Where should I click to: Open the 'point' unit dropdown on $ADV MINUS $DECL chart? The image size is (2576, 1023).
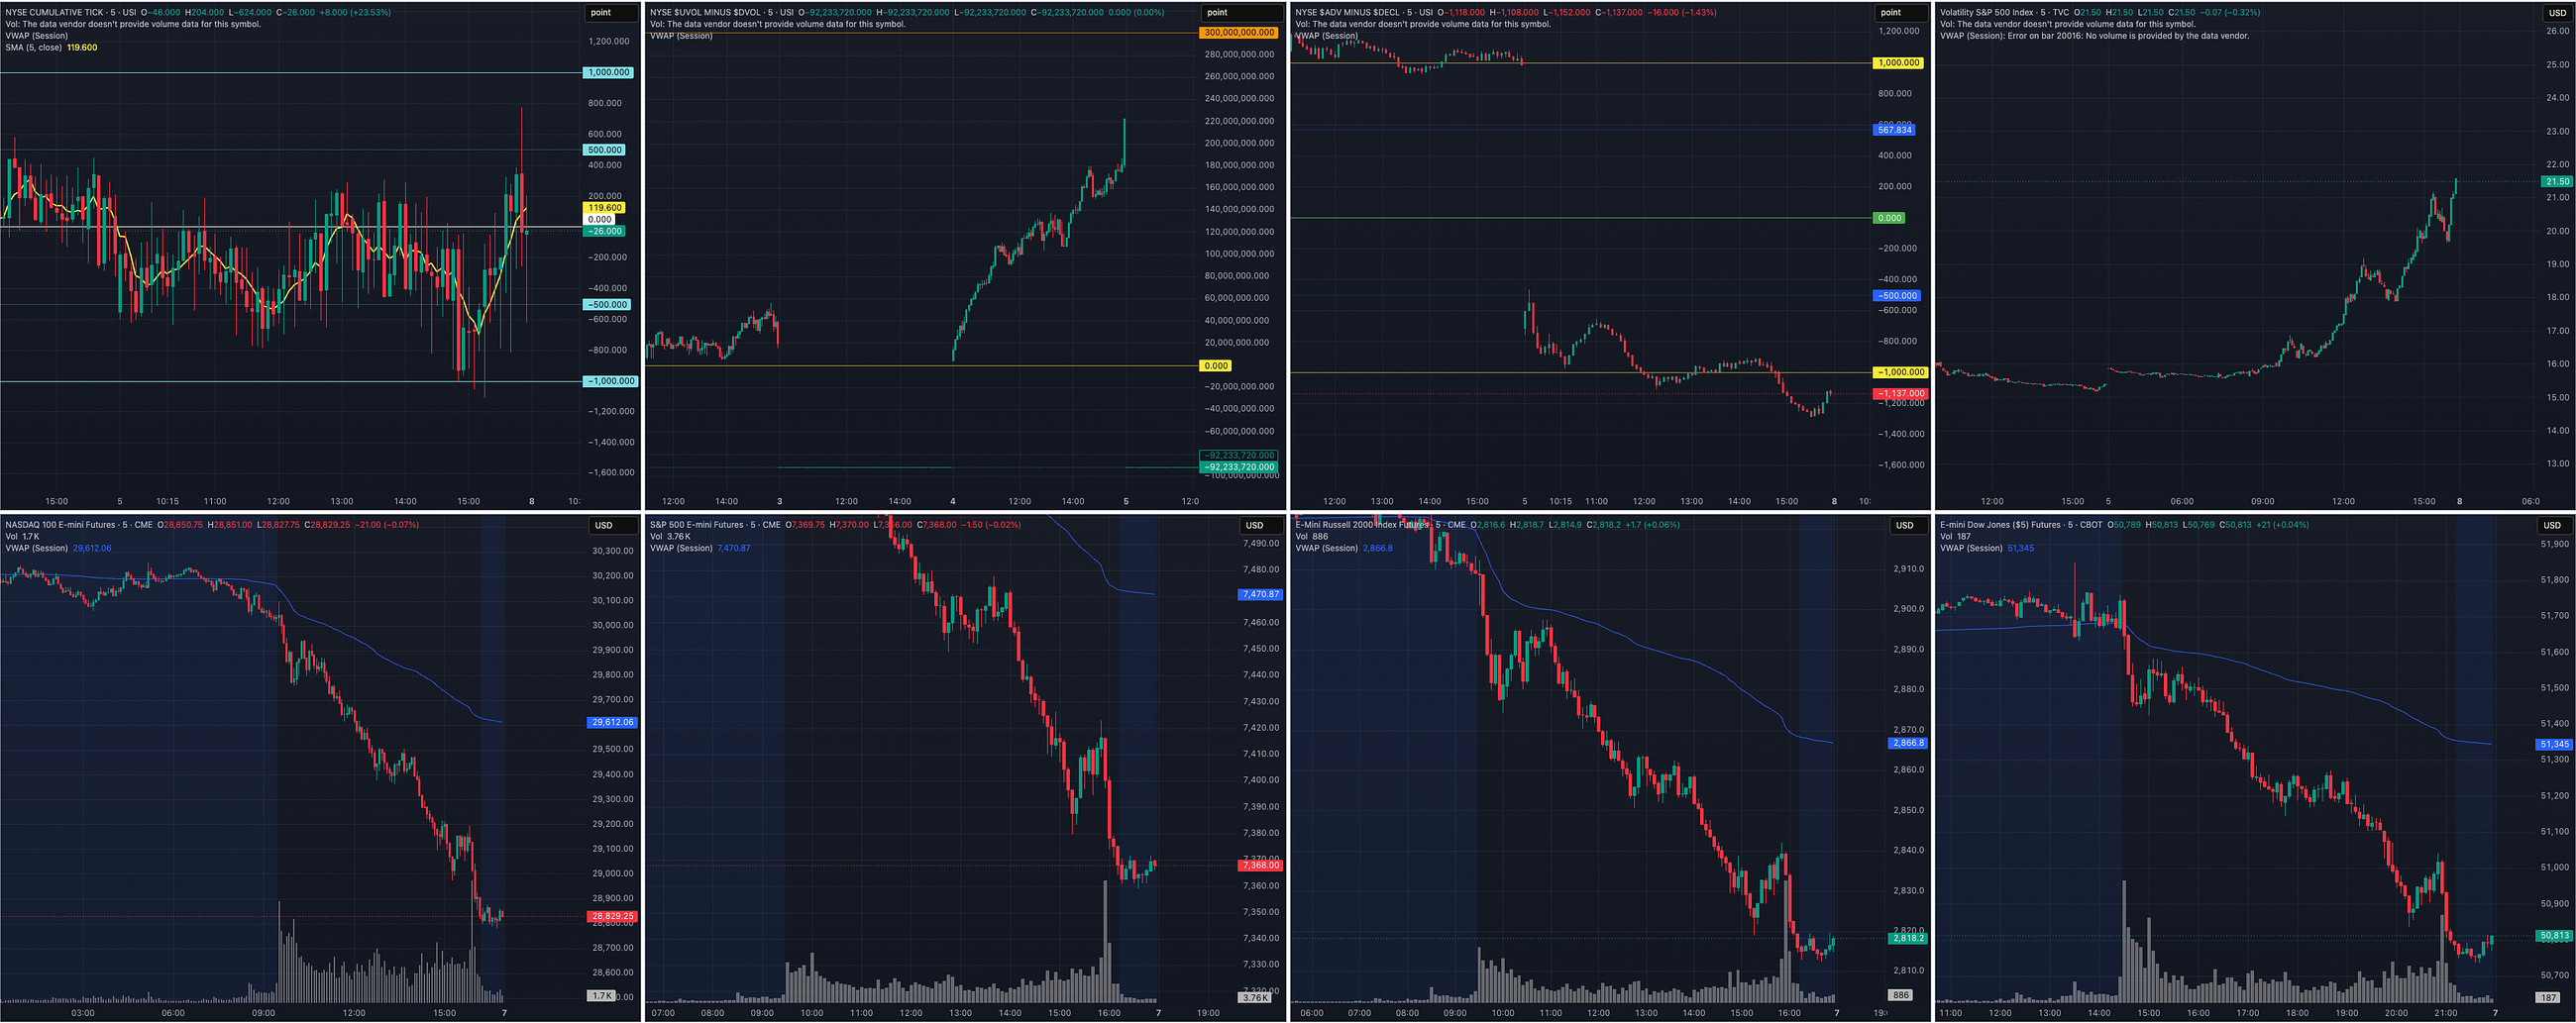coord(1900,13)
